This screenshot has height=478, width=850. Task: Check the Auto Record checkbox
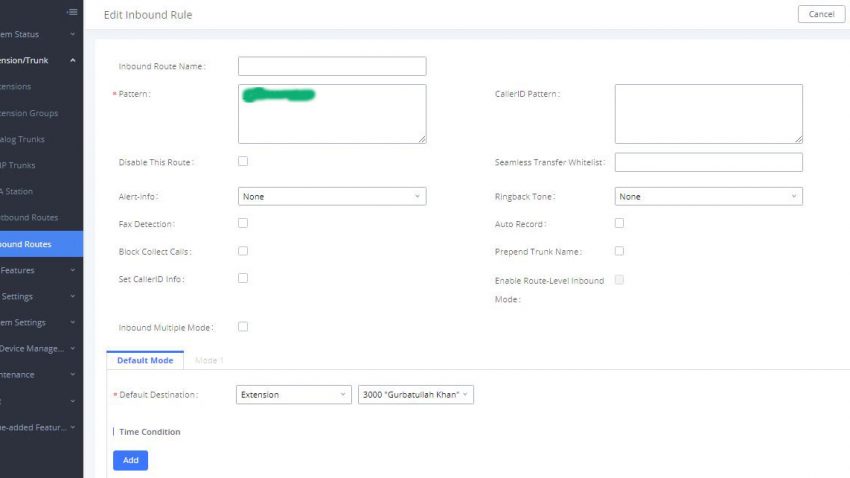[619, 223]
